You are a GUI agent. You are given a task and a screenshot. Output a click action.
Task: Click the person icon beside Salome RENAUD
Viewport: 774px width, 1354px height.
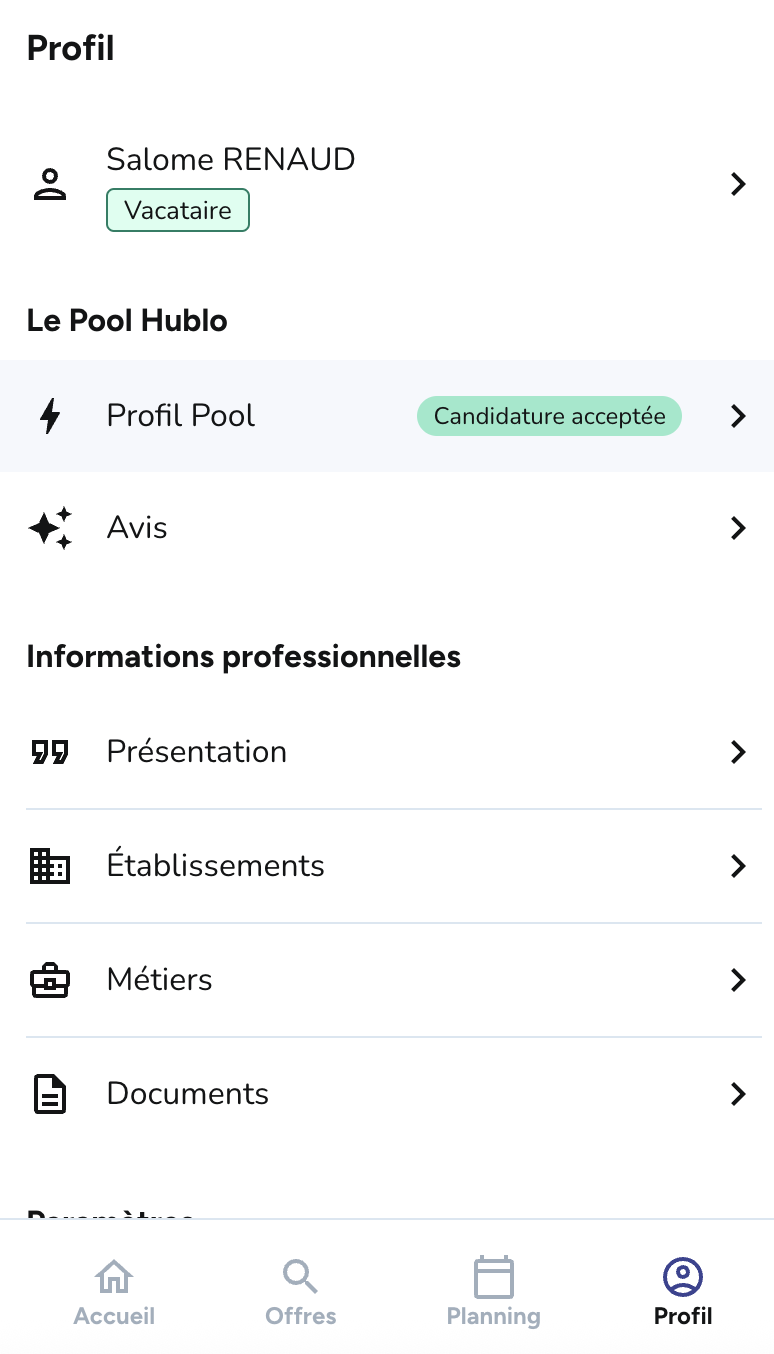pyautogui.click(x=49, y=185)
